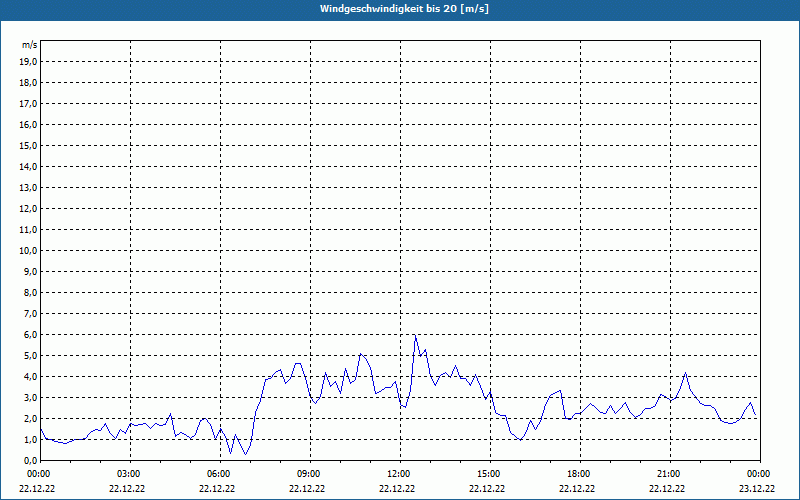This screenshot has width=800, height=500.
Task: Select the 10,0 y-axis label
Action: [x=28, y=251]
